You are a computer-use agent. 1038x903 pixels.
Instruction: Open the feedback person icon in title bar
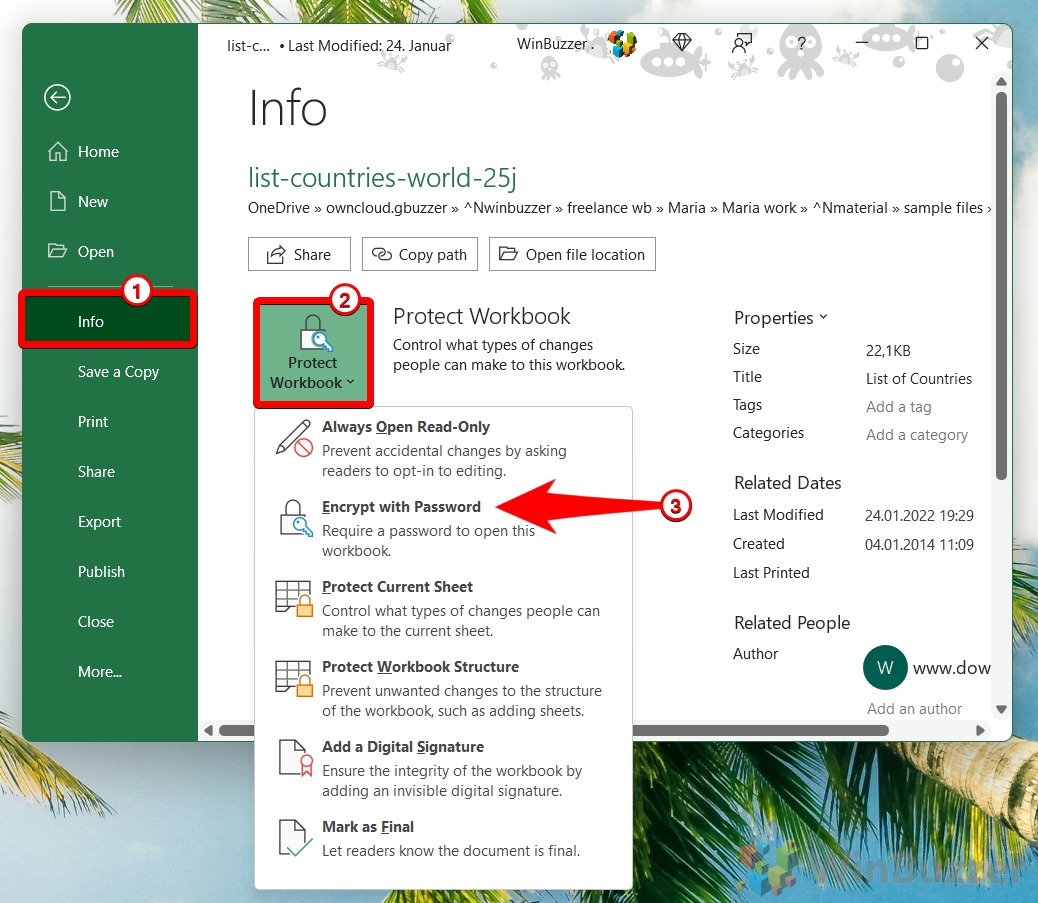(741, 43)
